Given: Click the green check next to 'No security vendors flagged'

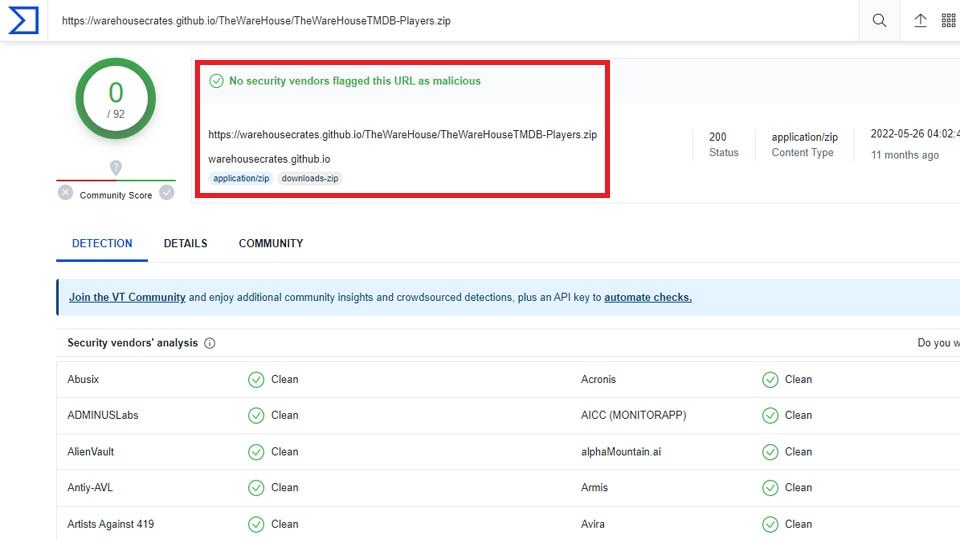Looking at the screenshot, I should [x=216, y=81].
